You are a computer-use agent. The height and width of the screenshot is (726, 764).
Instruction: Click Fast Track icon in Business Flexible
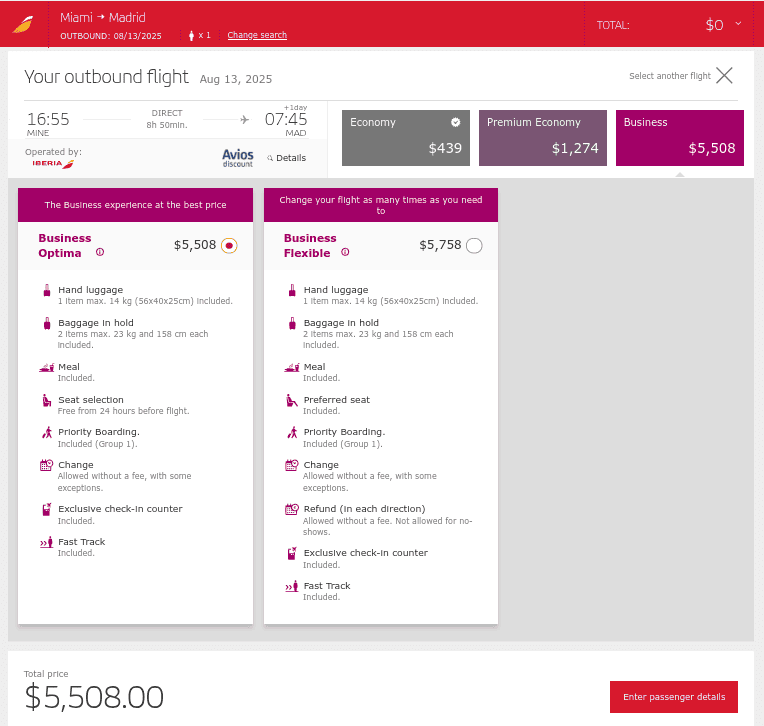pos(291,586)
